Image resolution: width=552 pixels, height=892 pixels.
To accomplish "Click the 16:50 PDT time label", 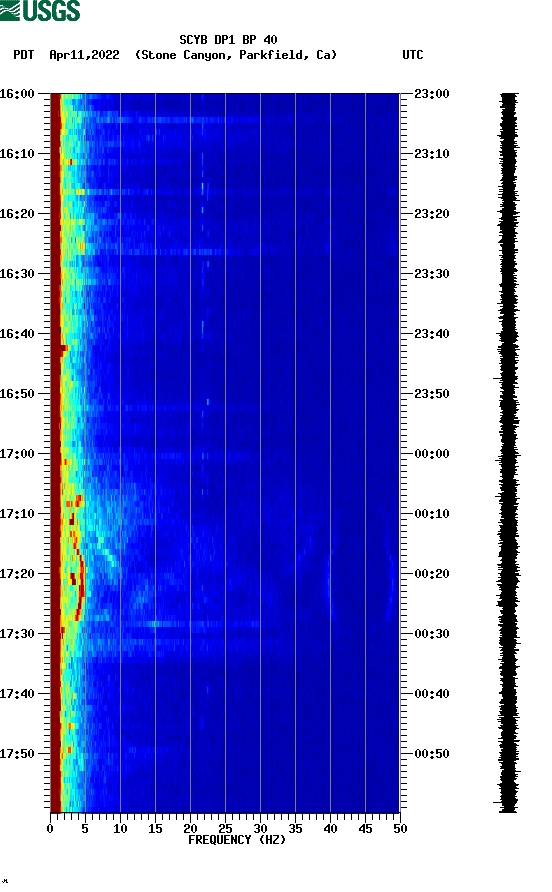I will click(17, 394).
